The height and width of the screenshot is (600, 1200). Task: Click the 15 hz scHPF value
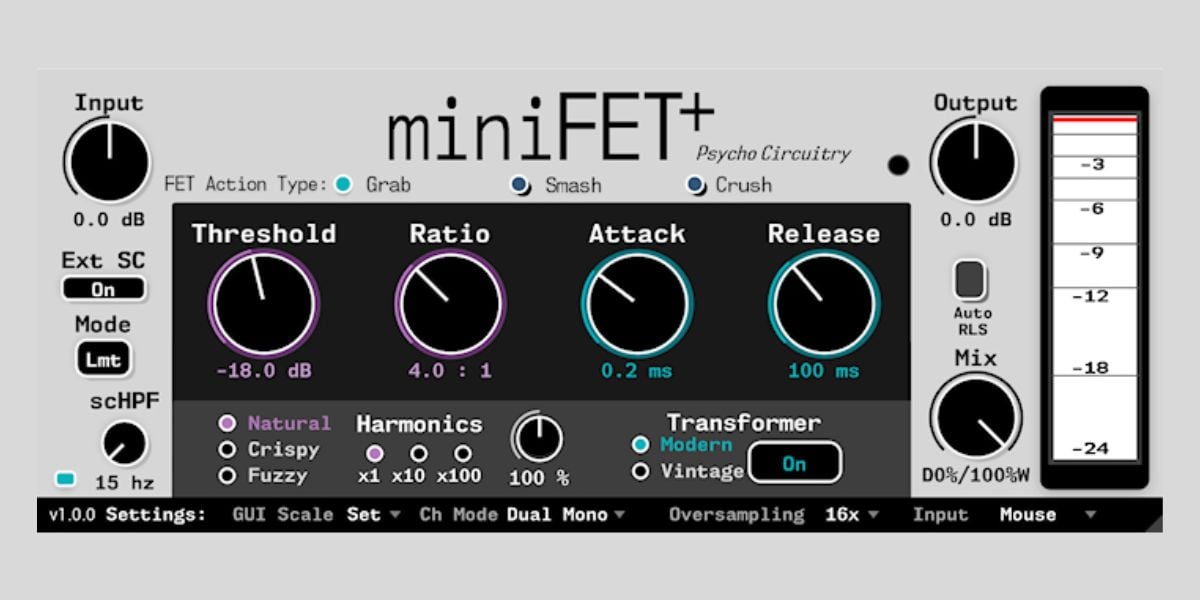point(125,483)
